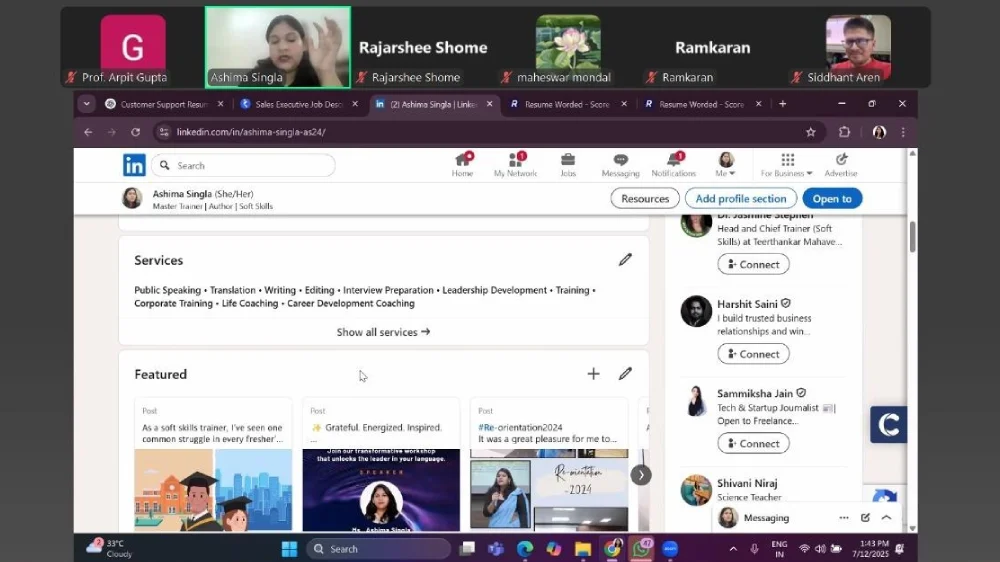Expand the For Business menu
Image resolution: width=1000 pixels, height=562 pixels.
(x=787, y=165)
